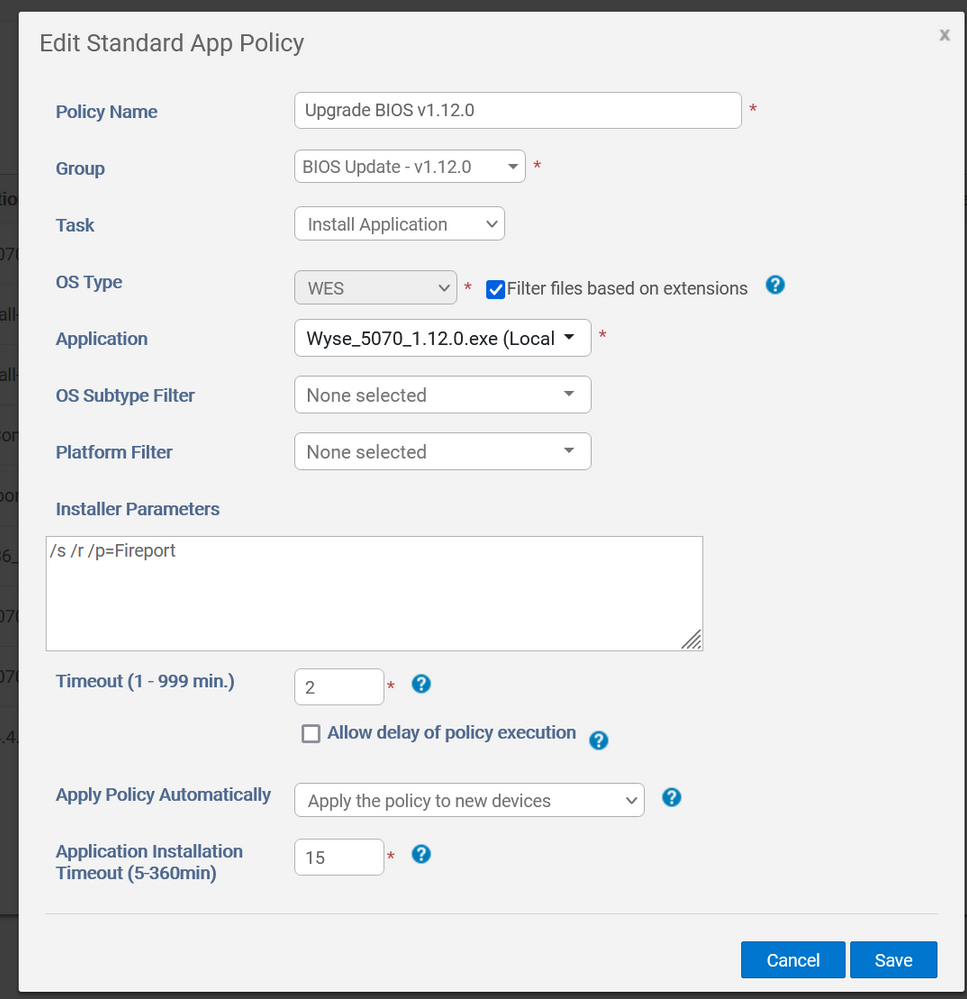Close the Edit Standard App Policy dialog
967x999 pixels.
point(945,35)
